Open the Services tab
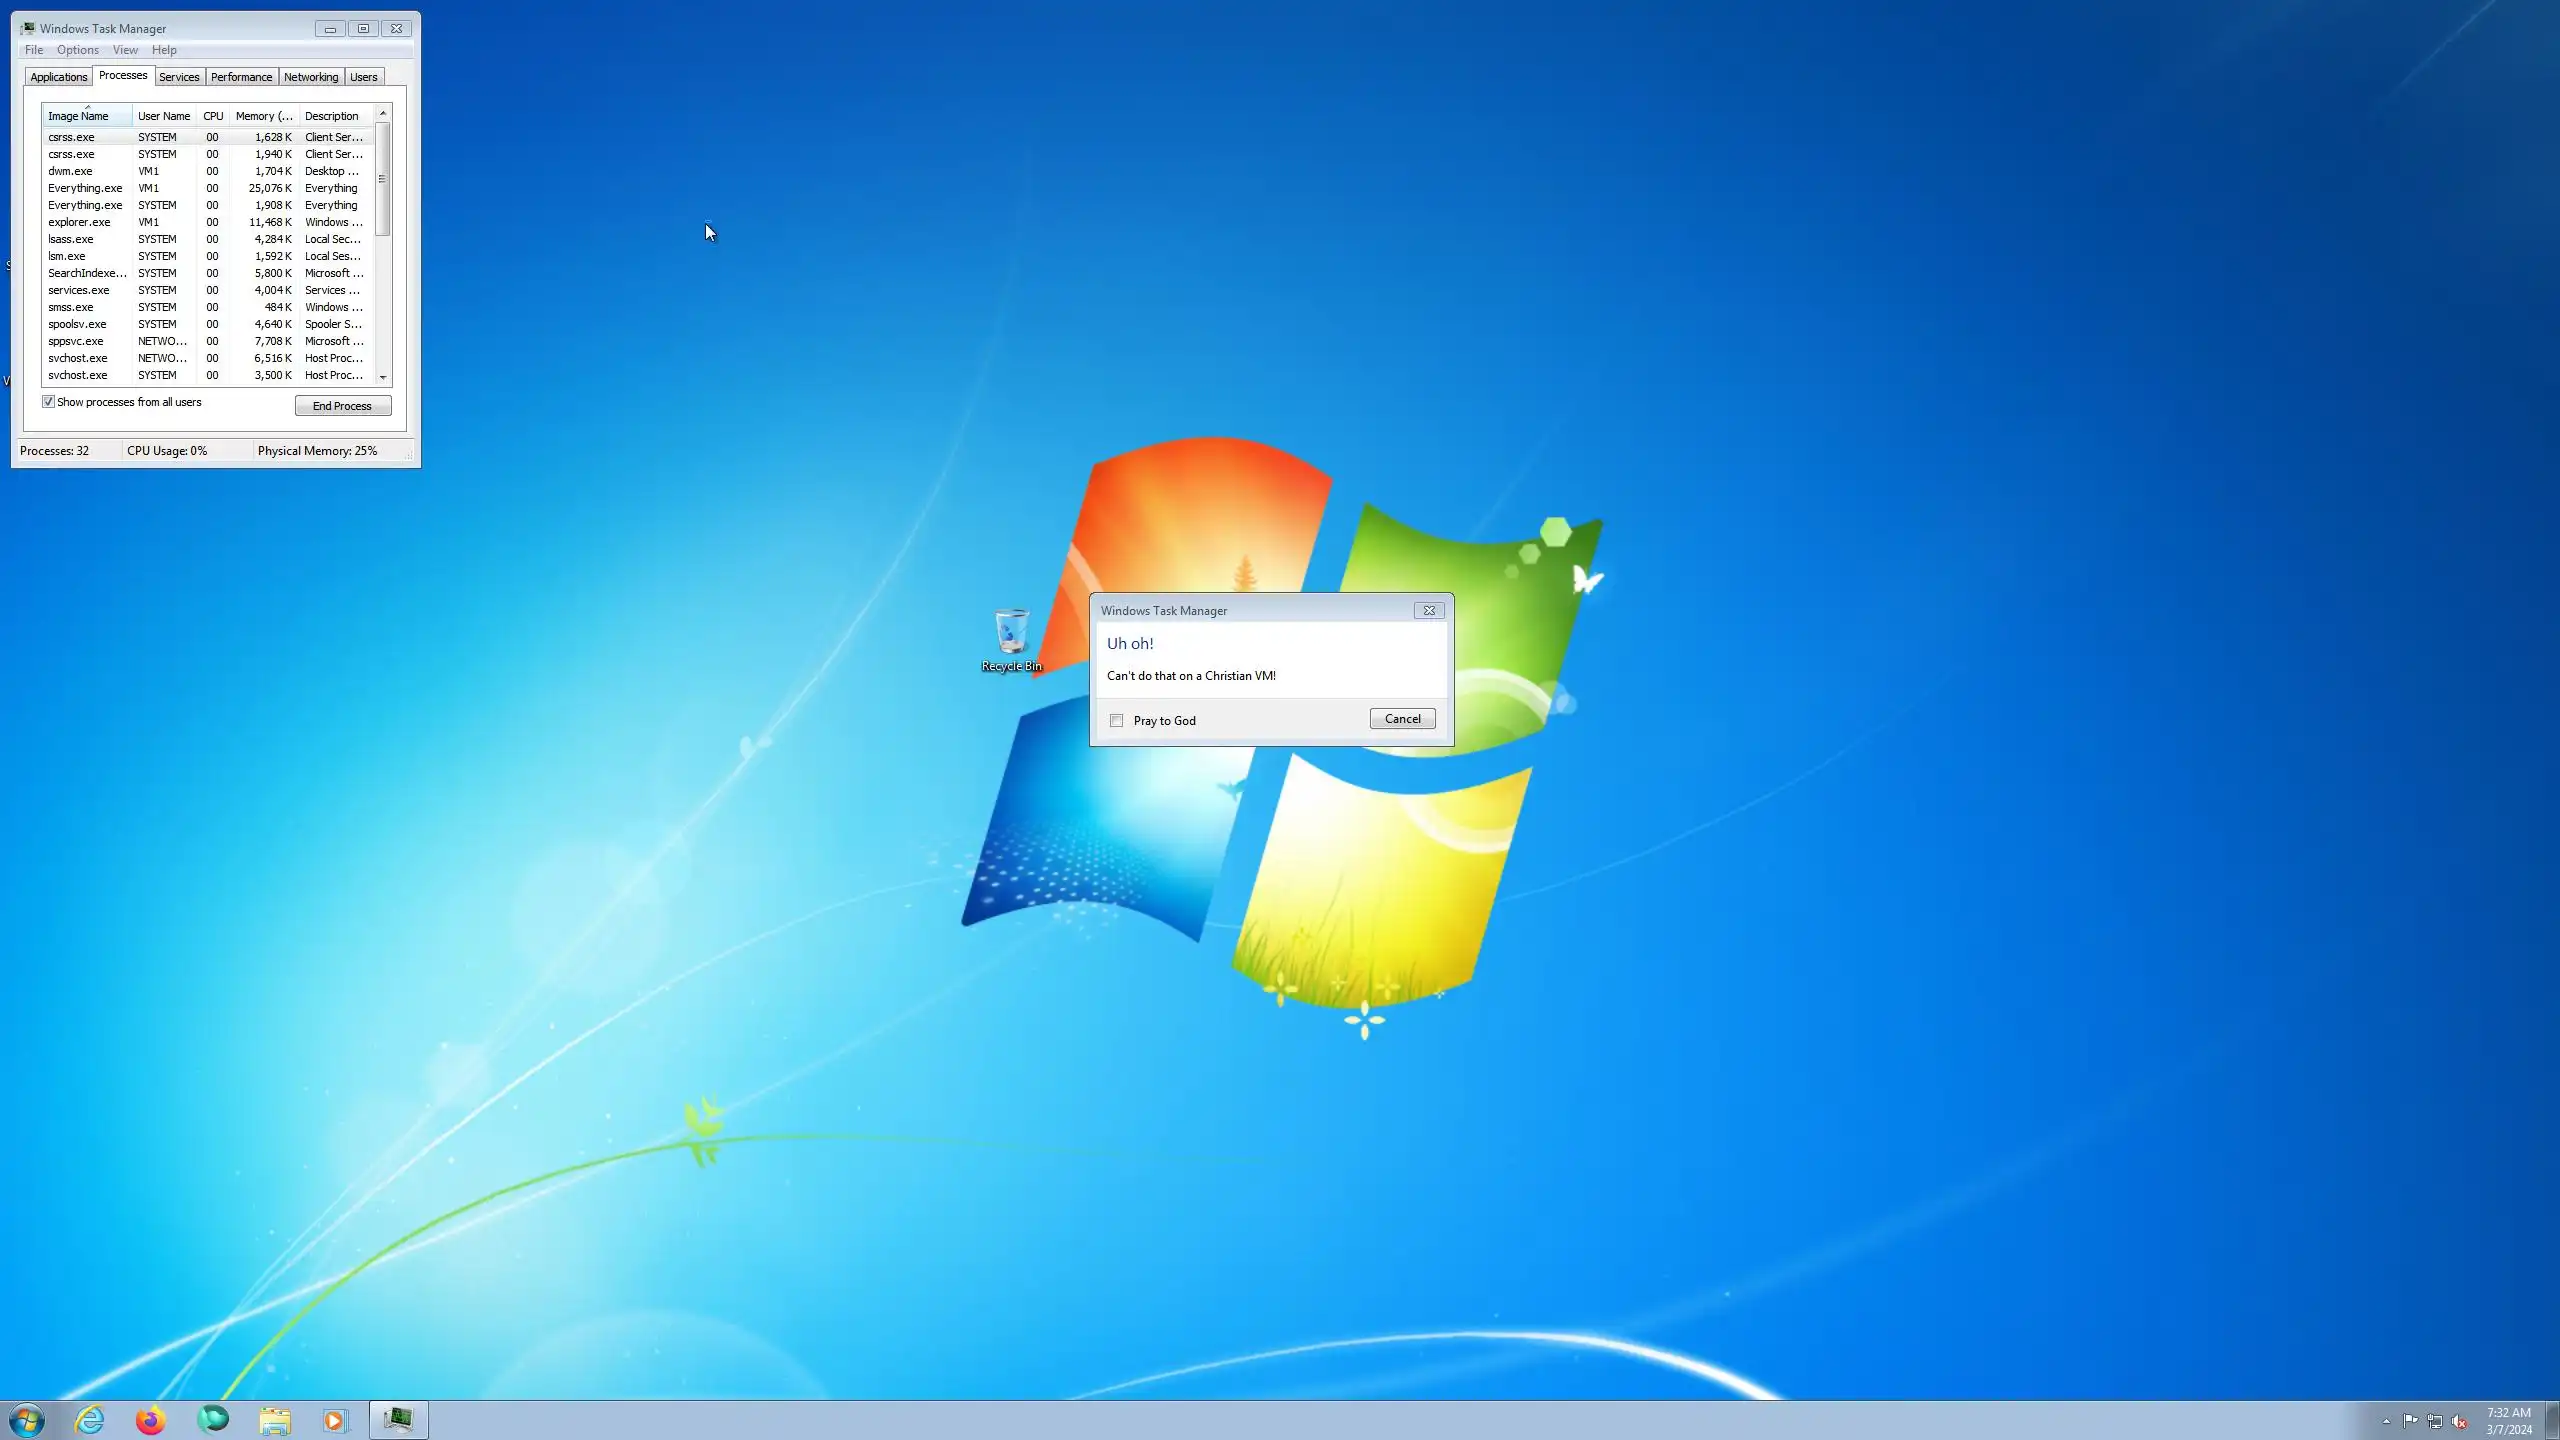This screenshot has width=2560, height=1440. [179, 77]
